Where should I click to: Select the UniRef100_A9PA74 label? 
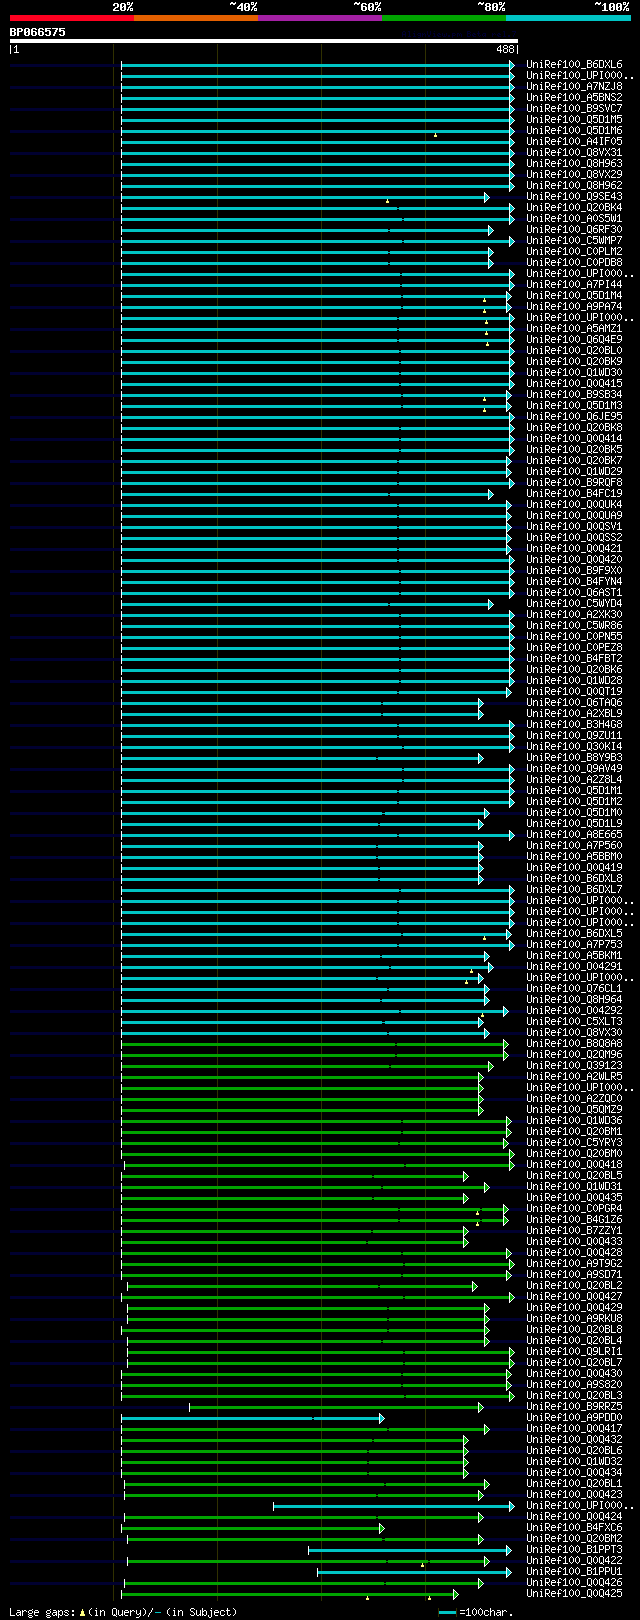(x=574, y=307)
